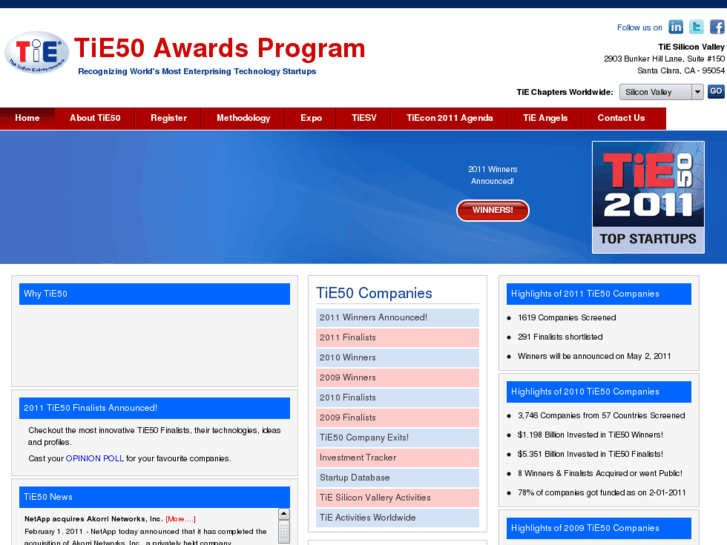The image size is (727, 545).
Task: Click the OPINION POLL link
Action: (95, 458)
